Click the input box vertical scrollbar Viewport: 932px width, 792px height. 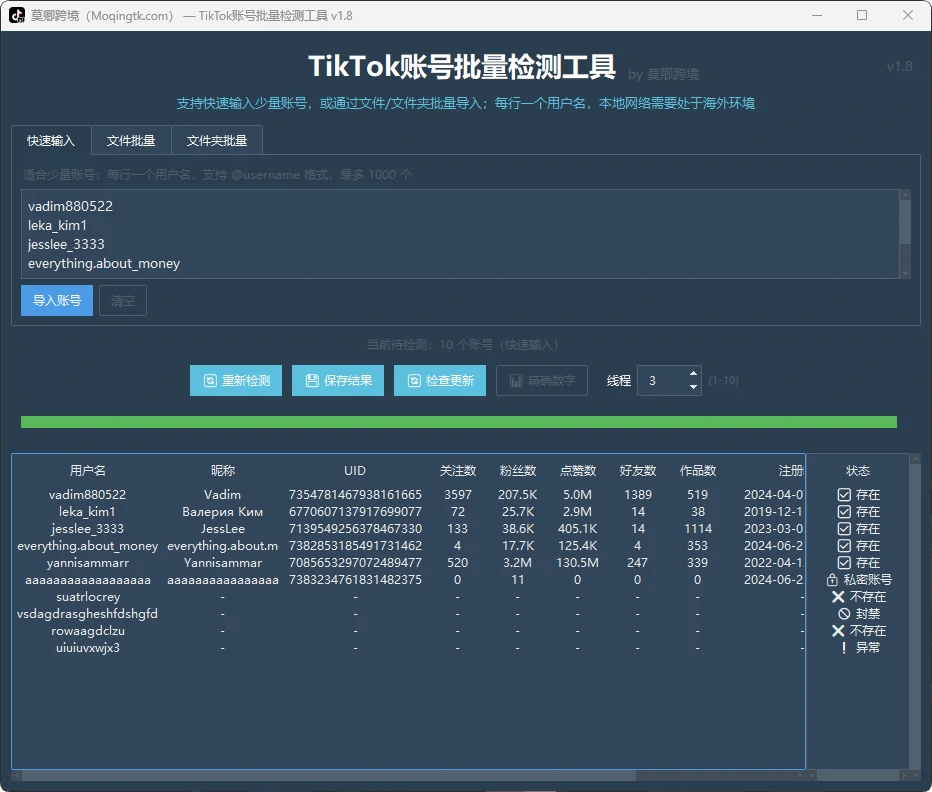(905, 234)
